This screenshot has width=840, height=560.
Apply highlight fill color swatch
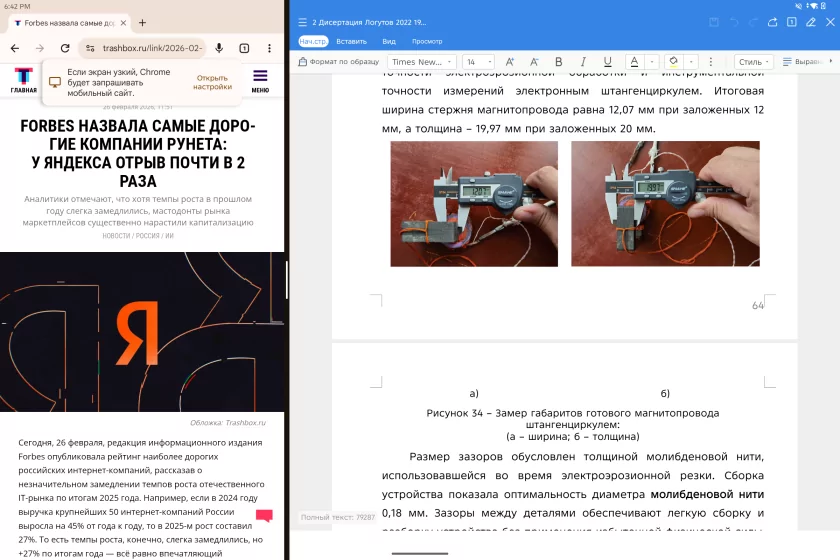[673, 62]
